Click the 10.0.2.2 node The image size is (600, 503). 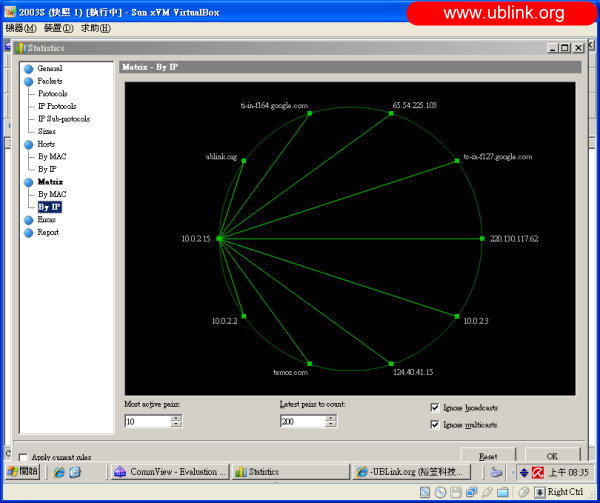tap(244, 316)
